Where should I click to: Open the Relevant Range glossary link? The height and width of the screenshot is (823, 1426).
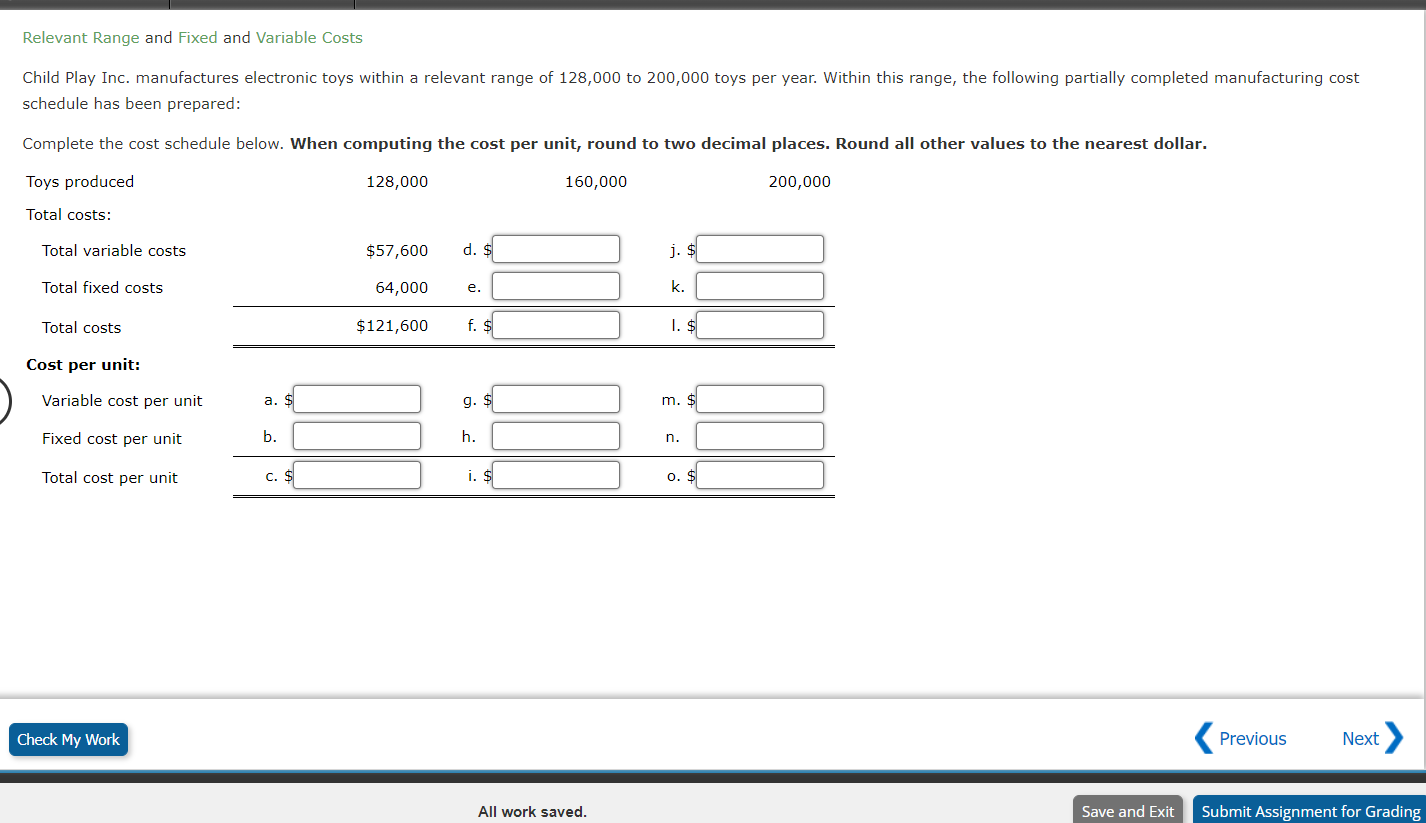80,37
